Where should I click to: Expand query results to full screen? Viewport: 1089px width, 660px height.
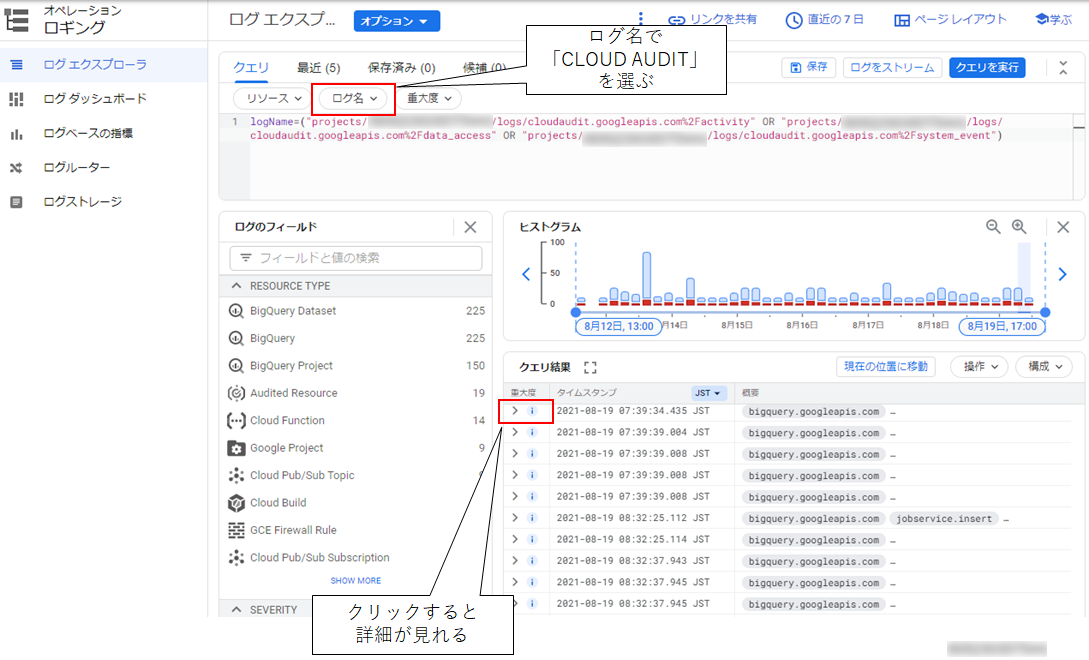(x=590, y=367)
